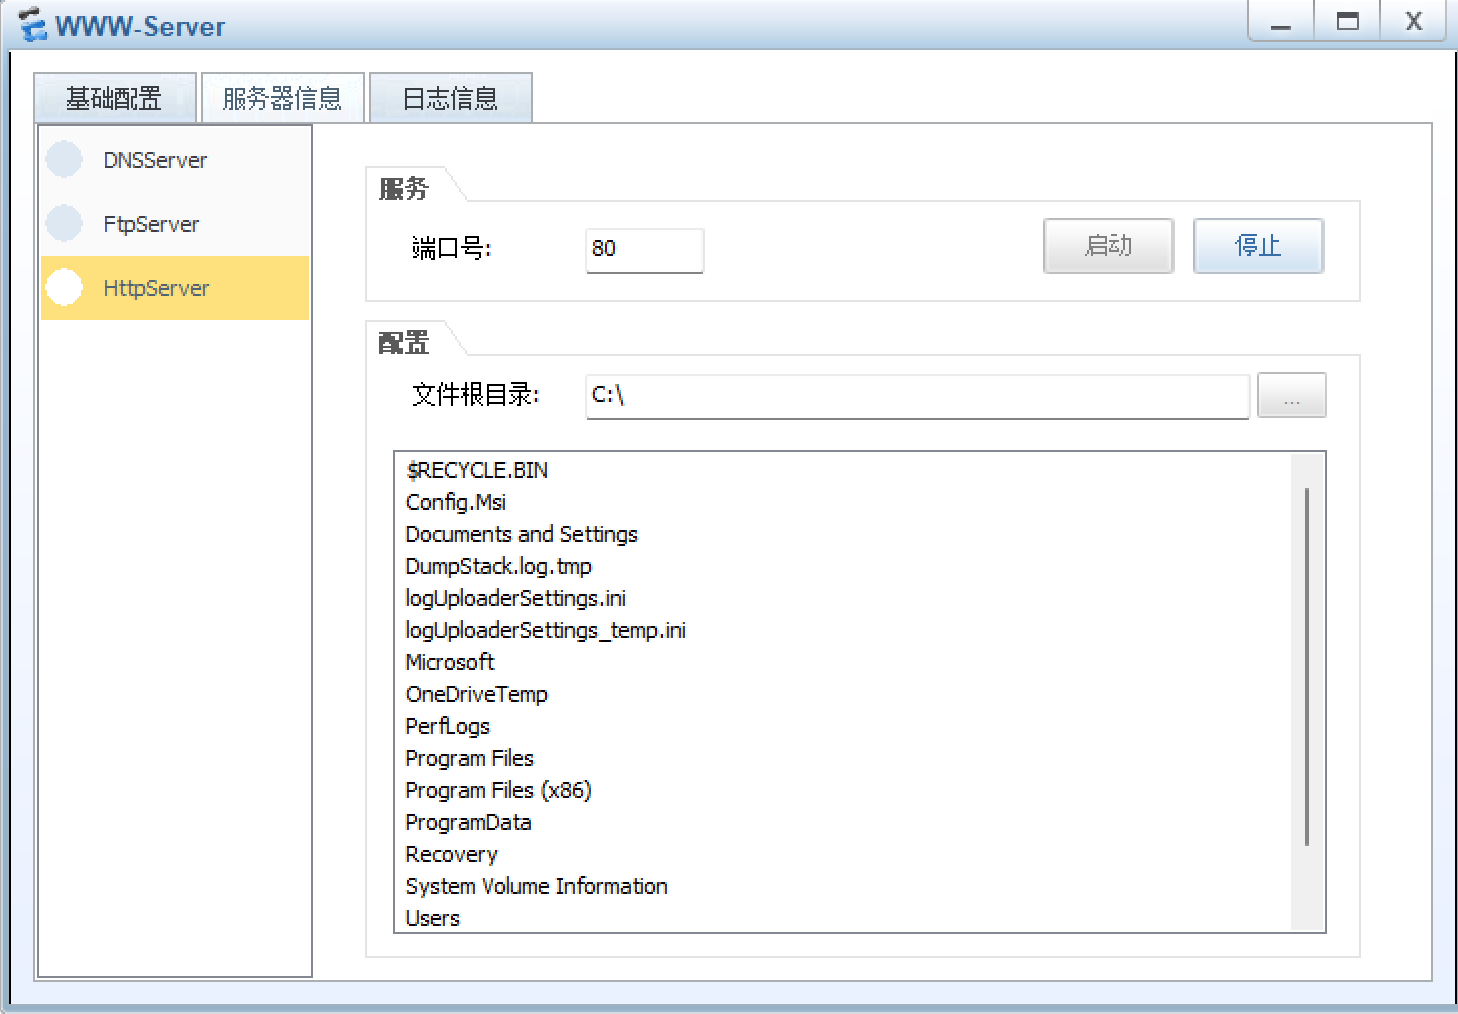Click the 端口号 port number field
Image resolution: width=1458 pixels, height=1014 pixels.
click(x=644, y=250)
